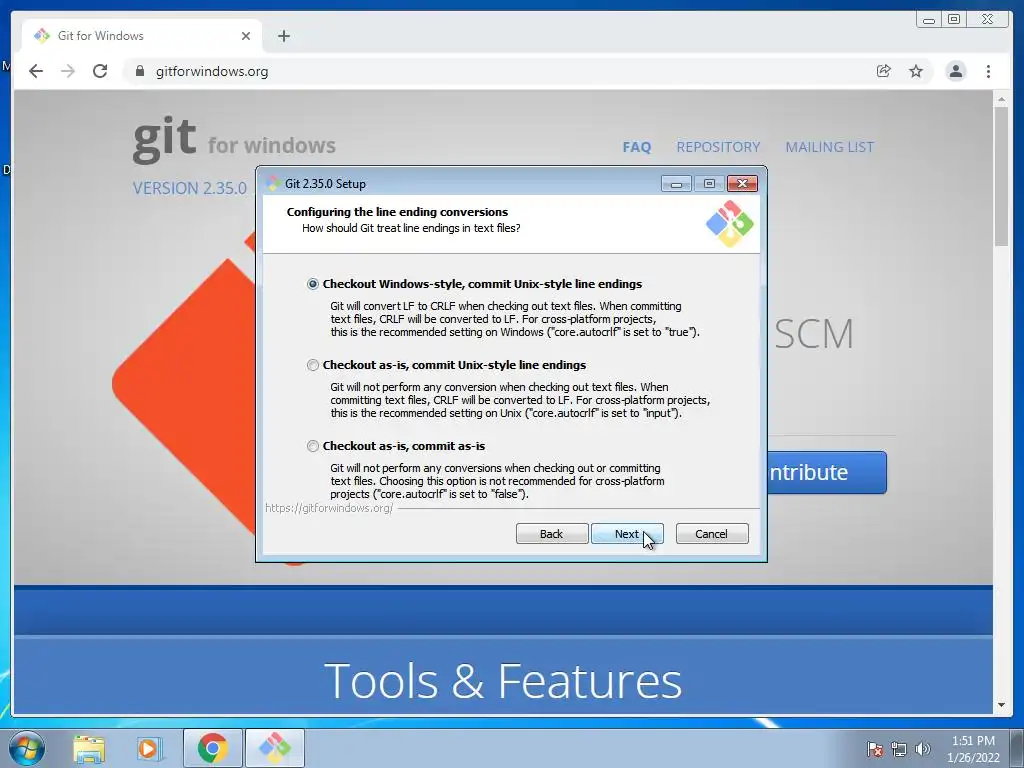1024x768 pixels.
Task: Open the Chrome profile avatar
Action: click(955, 71)
